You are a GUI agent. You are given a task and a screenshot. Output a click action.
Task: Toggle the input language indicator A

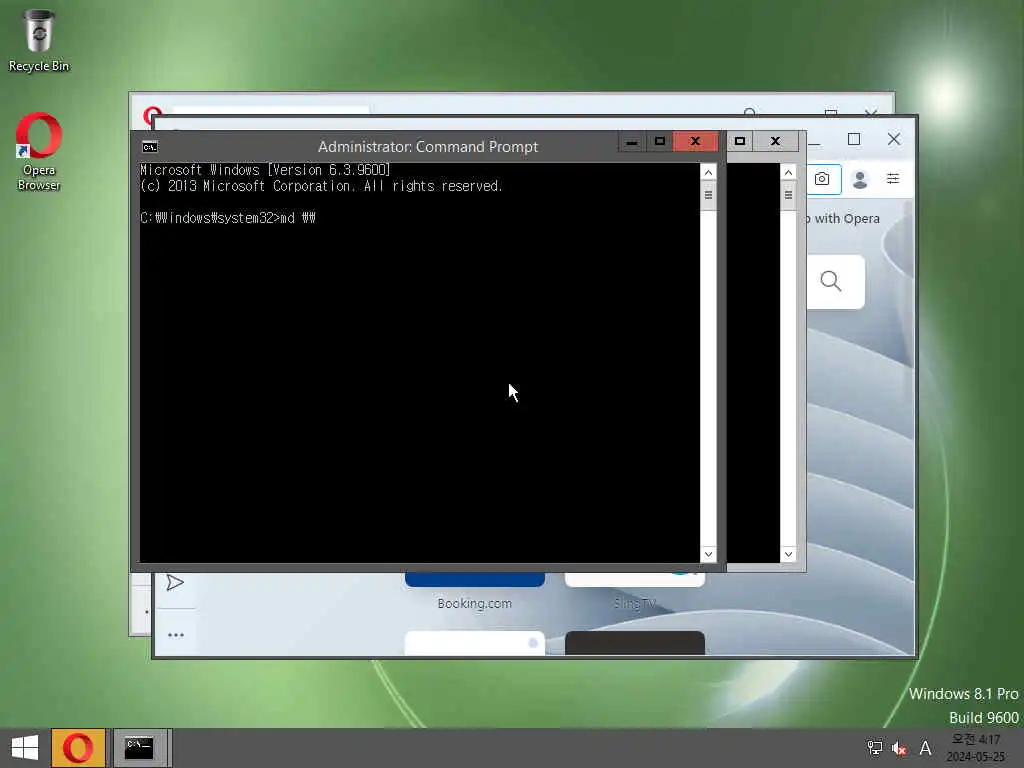[925, 748]
